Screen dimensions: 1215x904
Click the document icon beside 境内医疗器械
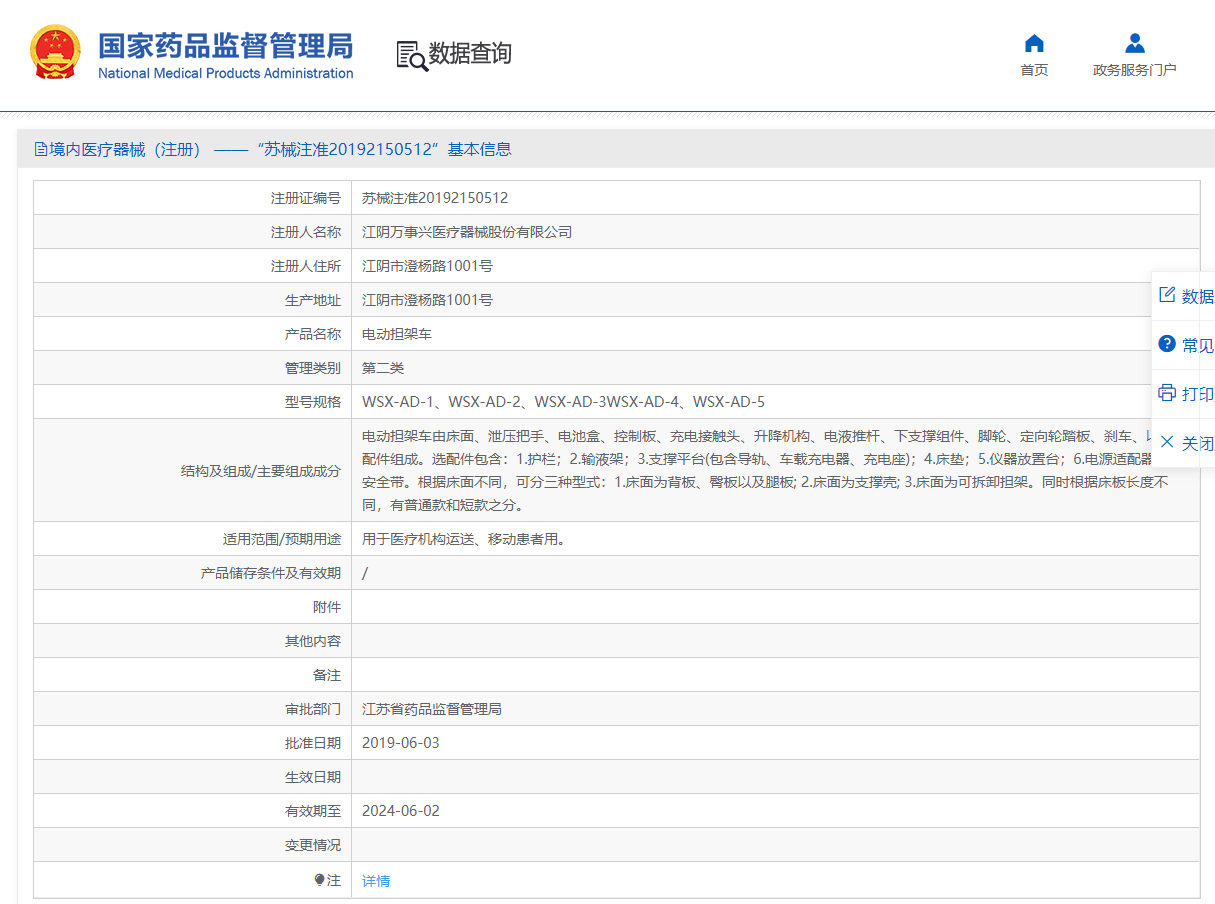pyautogui.click(x=41, y=149)
